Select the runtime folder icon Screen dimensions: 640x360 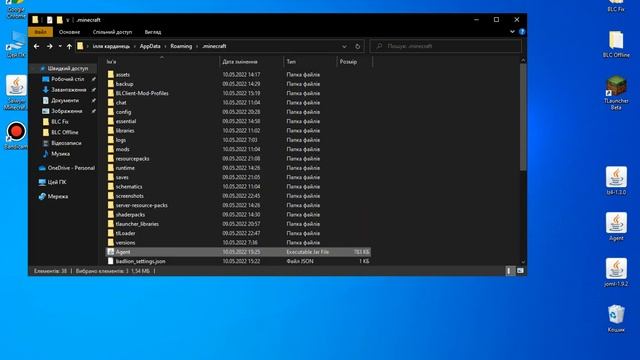coord(111,168)
